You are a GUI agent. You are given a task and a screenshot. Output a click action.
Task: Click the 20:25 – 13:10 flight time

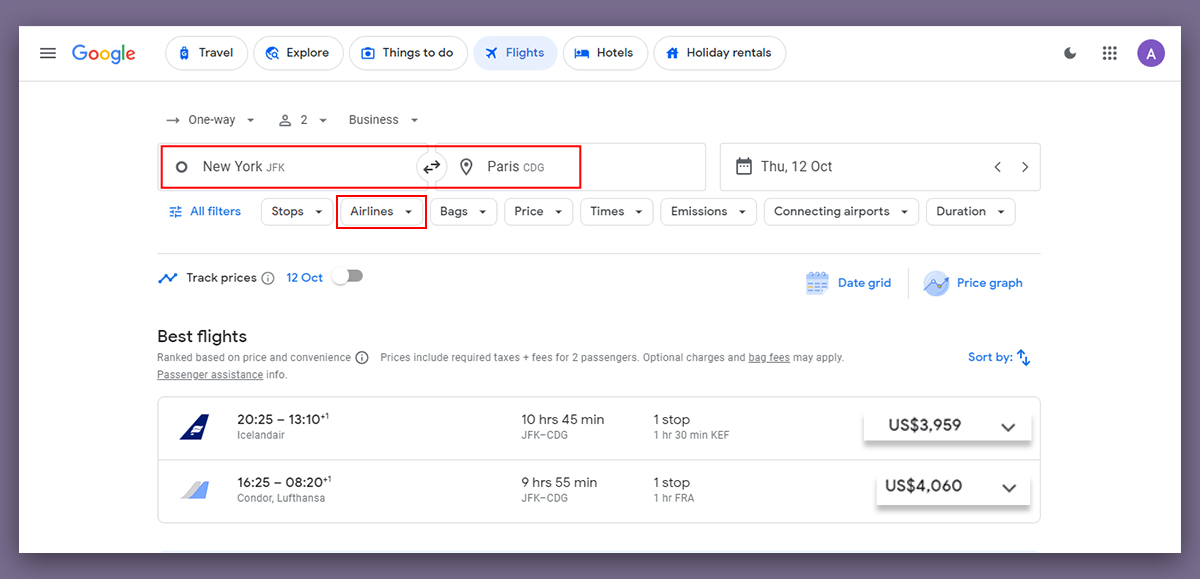[x=283, y=419]
